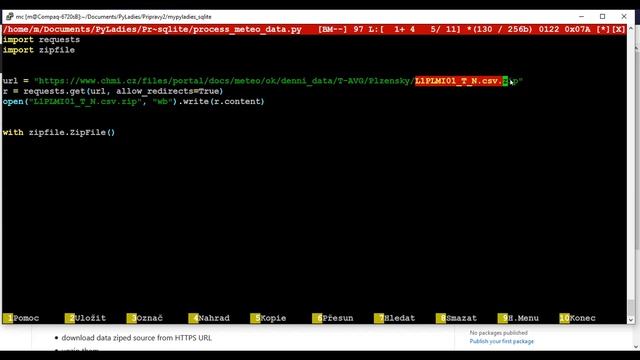Click the 8 Smazat delete key
Screen dimensions: 640x360
[456, 318]
